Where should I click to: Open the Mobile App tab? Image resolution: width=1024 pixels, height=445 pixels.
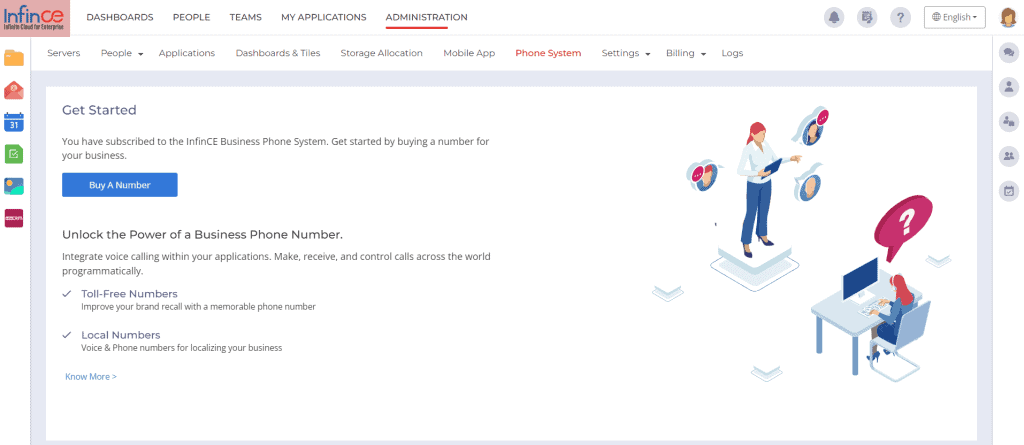point(469,54)
